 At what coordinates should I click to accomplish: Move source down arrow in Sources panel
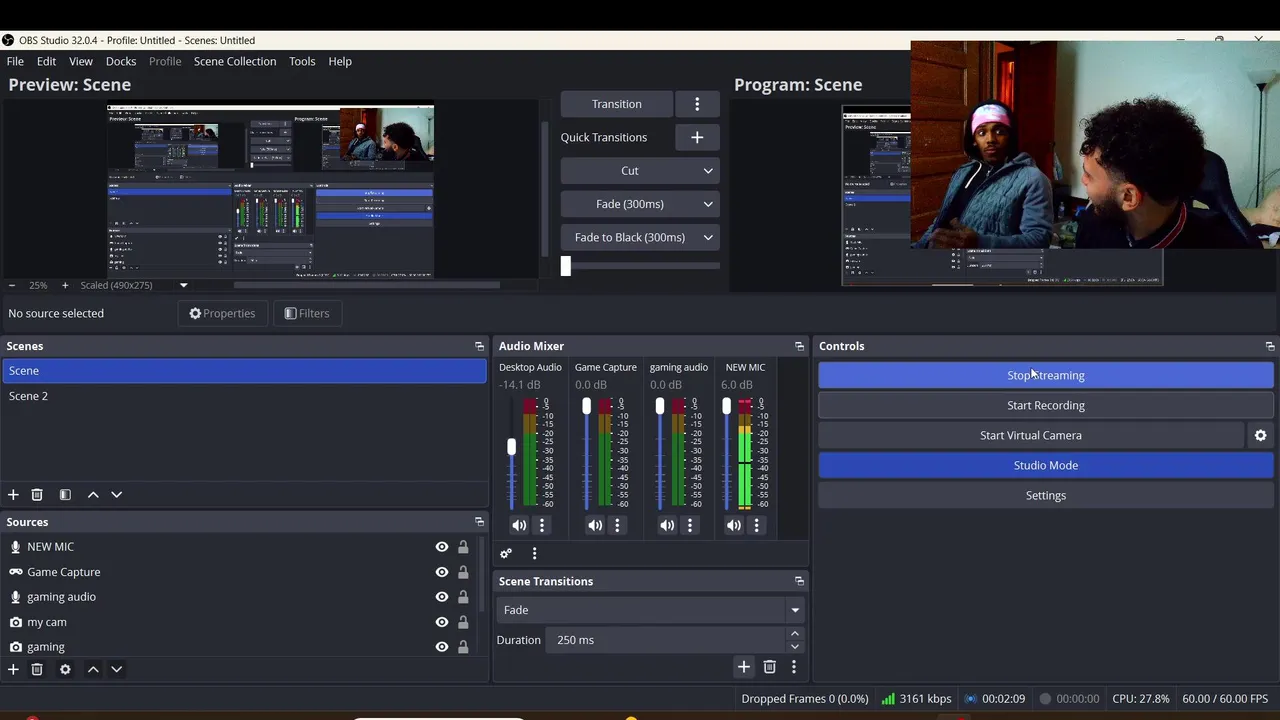(116, 669)
